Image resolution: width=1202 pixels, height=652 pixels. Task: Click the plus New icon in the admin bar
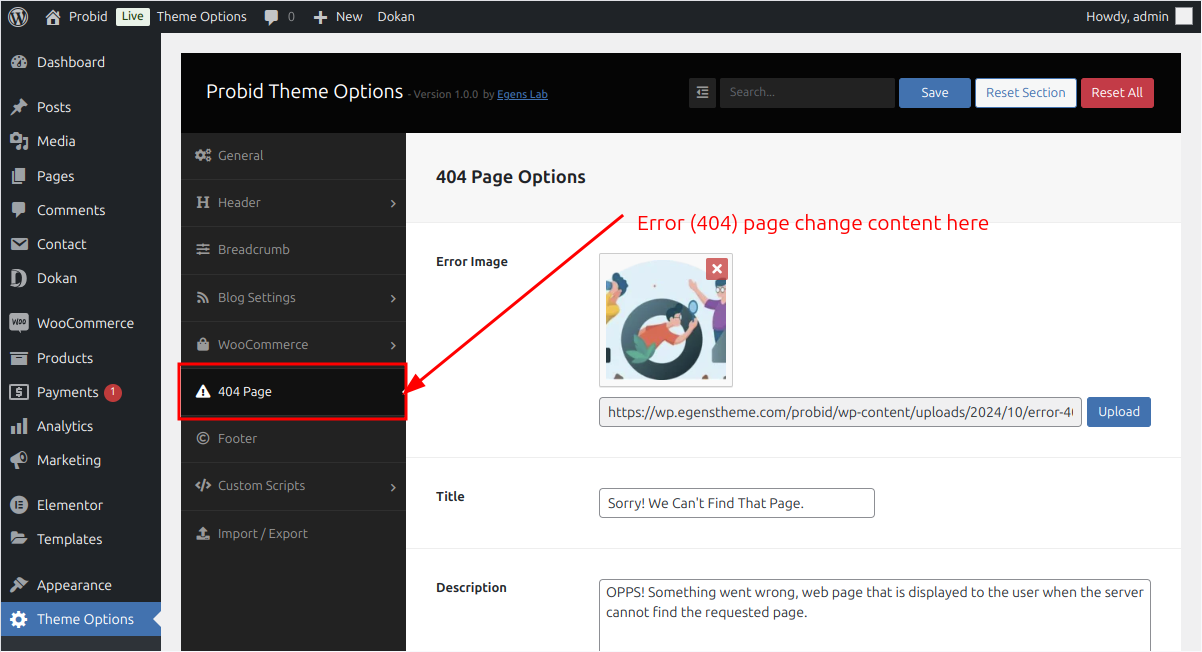320,17
